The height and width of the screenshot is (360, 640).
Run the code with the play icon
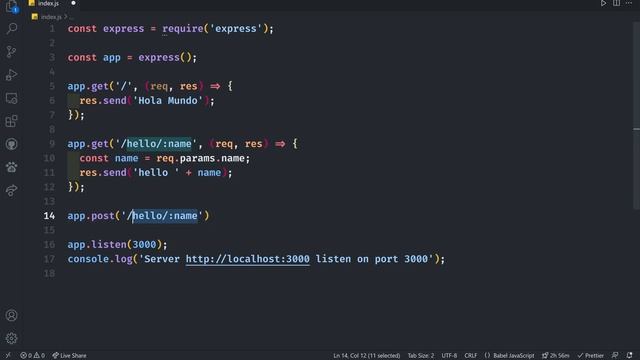click(603, 3)
